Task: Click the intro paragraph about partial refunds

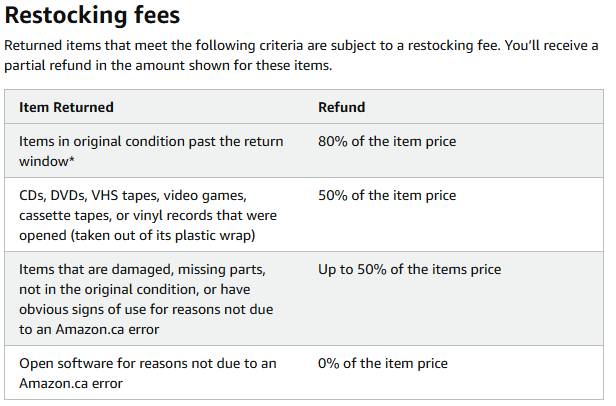Action: point(301,55)
